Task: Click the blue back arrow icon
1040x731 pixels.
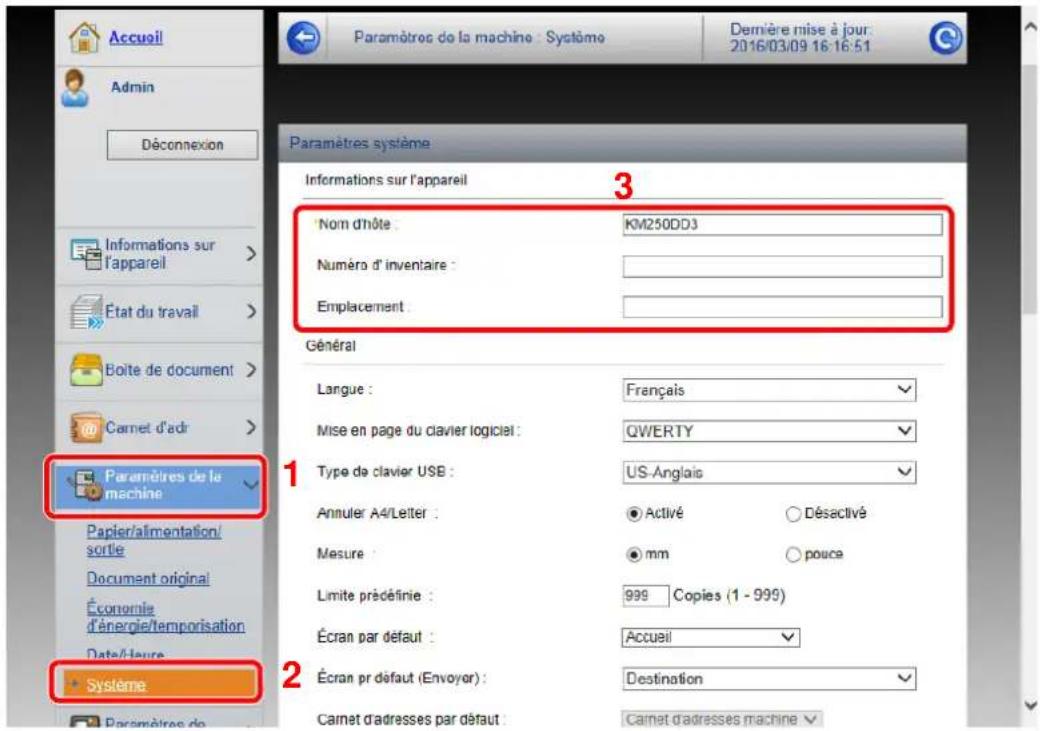Action: click(304, 38)
